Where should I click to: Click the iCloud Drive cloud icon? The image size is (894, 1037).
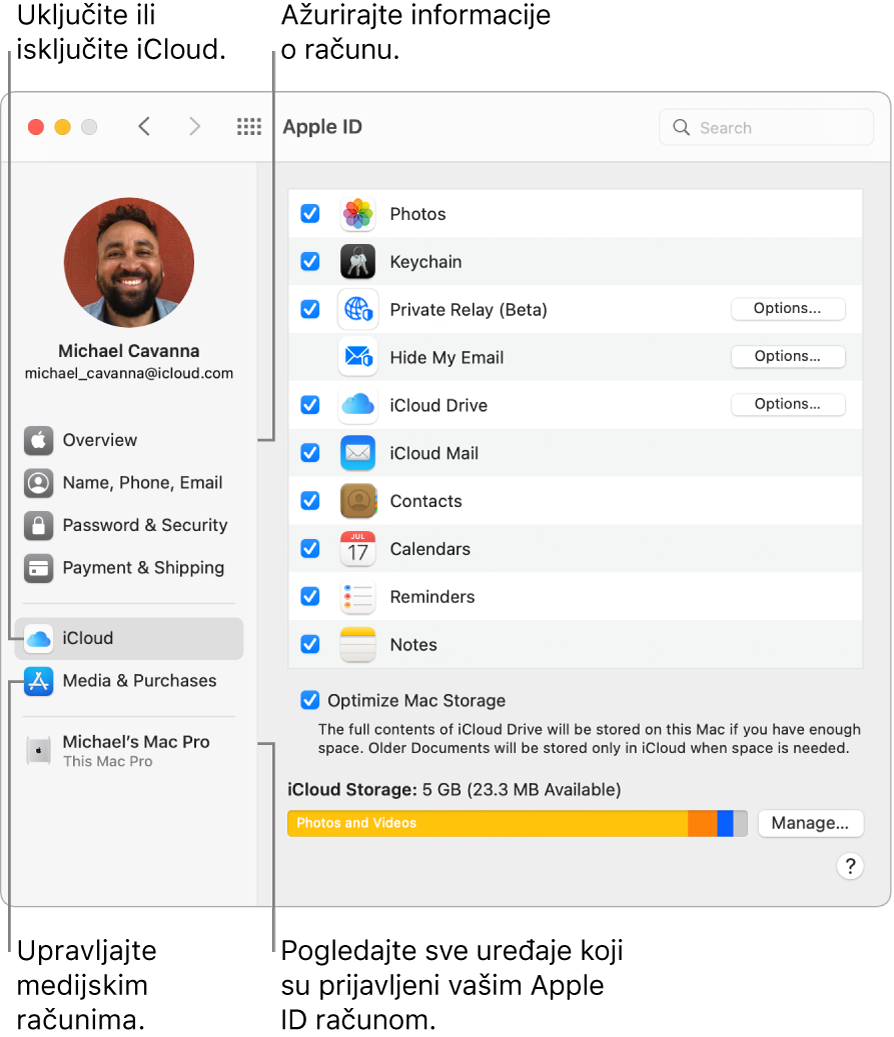click(357, 405)
